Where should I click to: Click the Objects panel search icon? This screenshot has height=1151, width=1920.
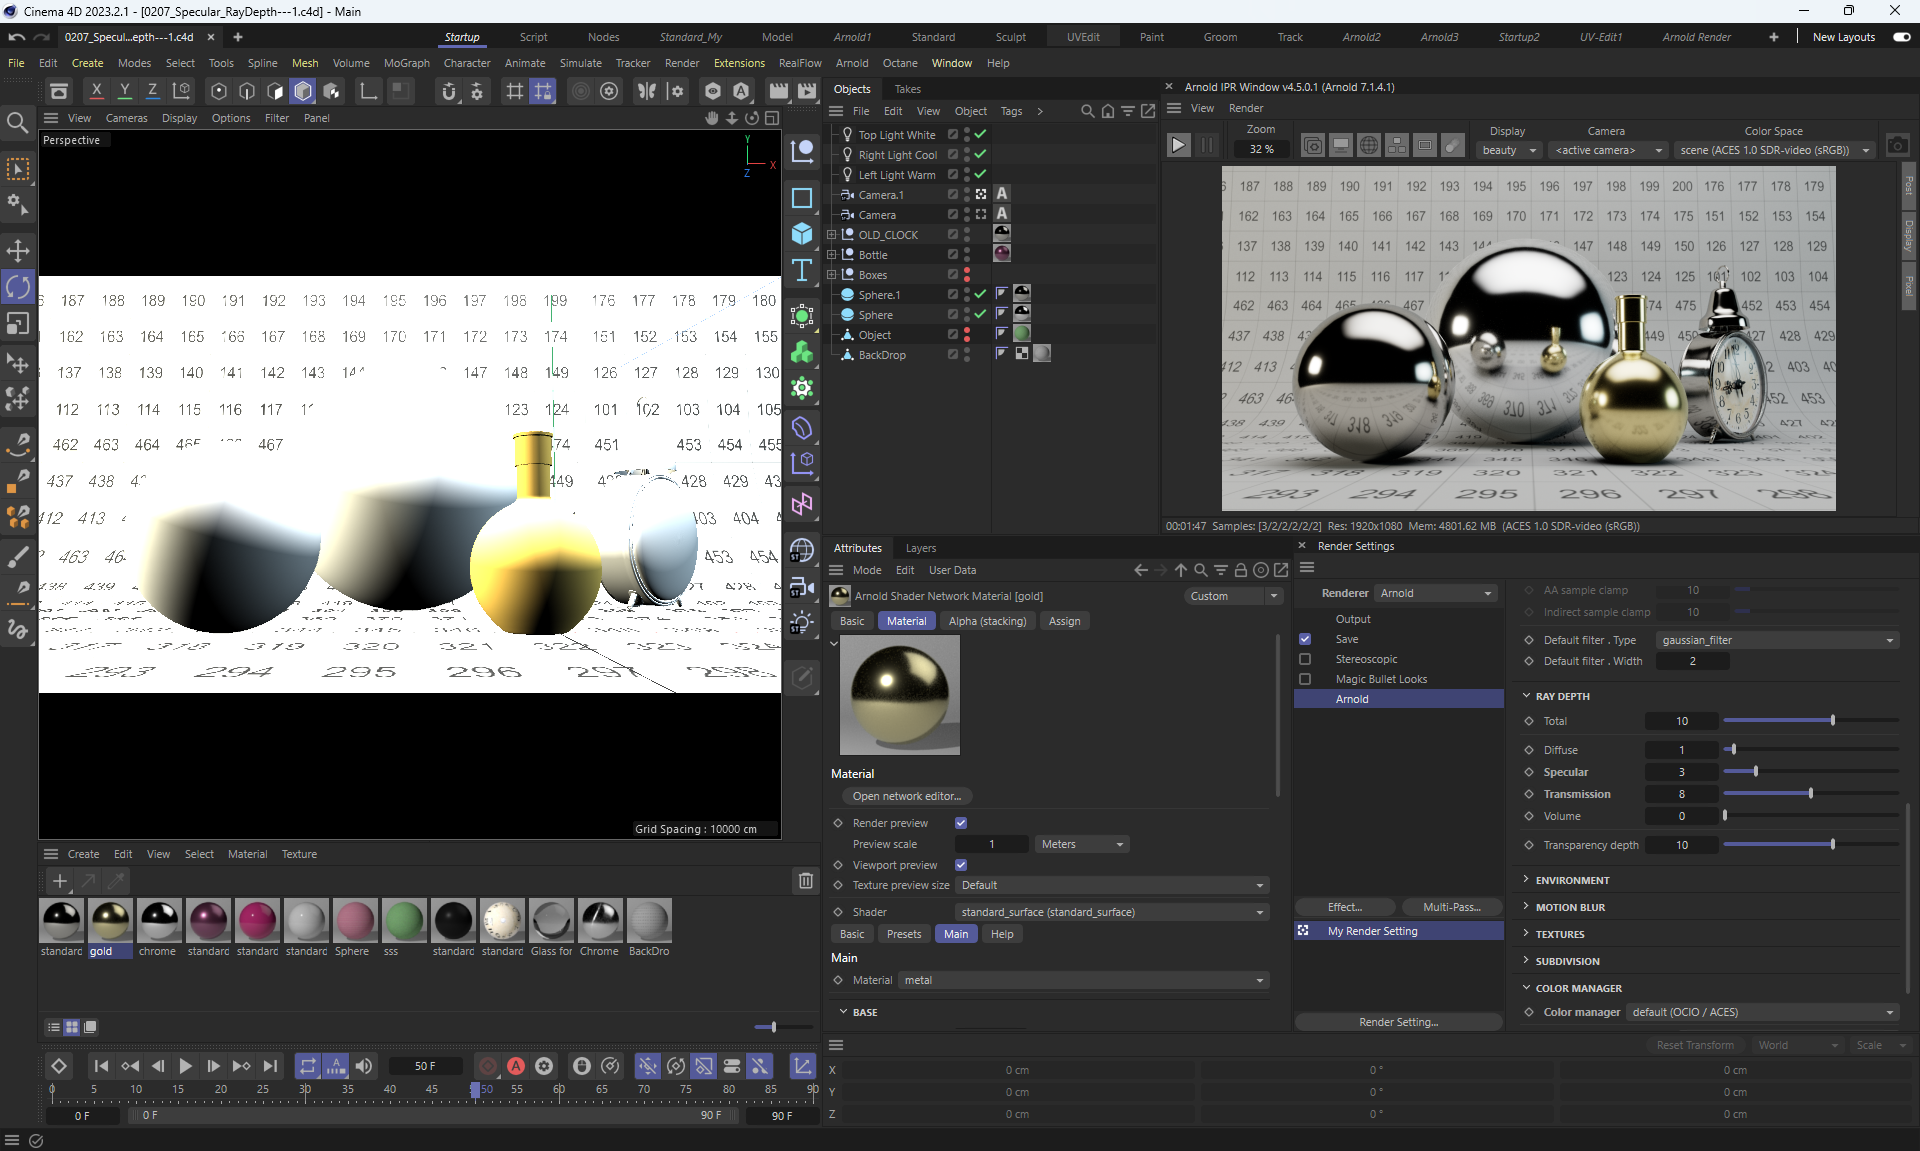point(1087,111)
